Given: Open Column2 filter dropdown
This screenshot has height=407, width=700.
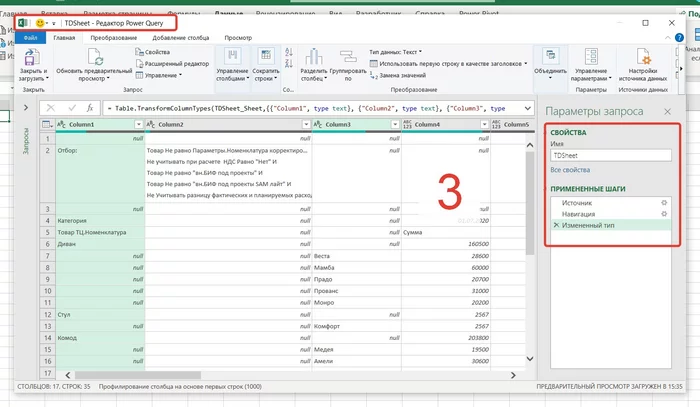Looking at the screenshot, I should click(x=306, y=125).
